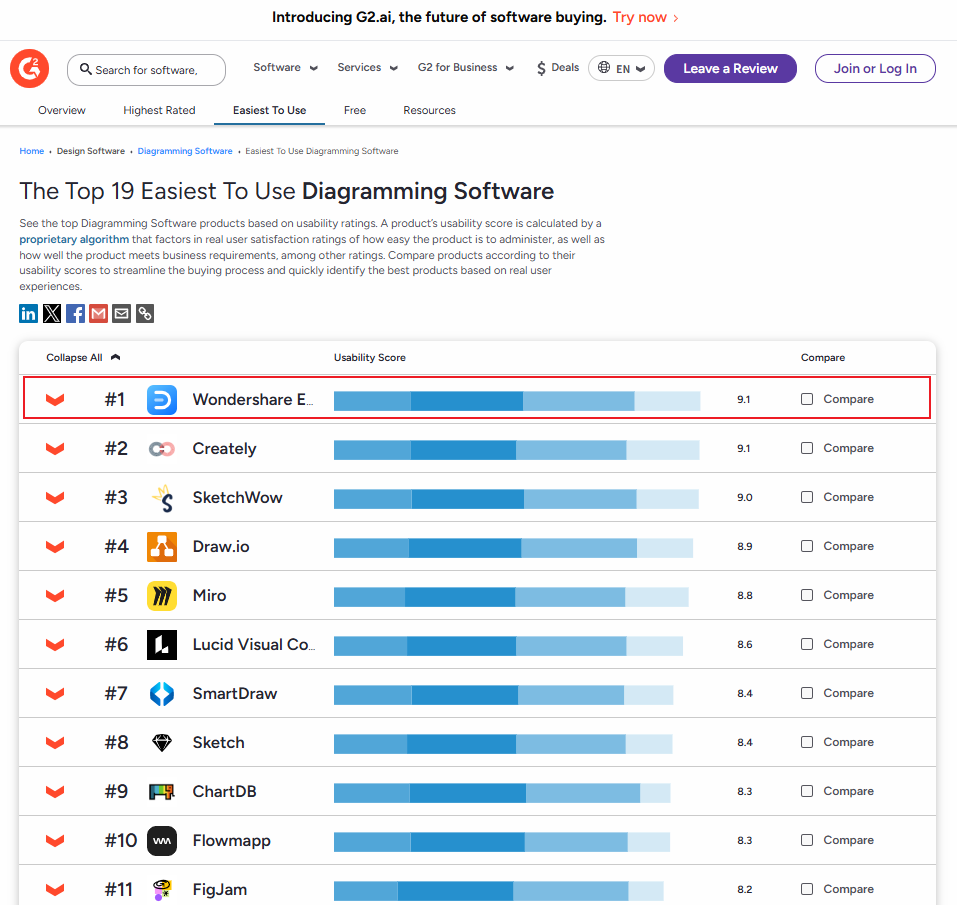
Task: Share page on X (Twitter)
Action: pos(52,314)
